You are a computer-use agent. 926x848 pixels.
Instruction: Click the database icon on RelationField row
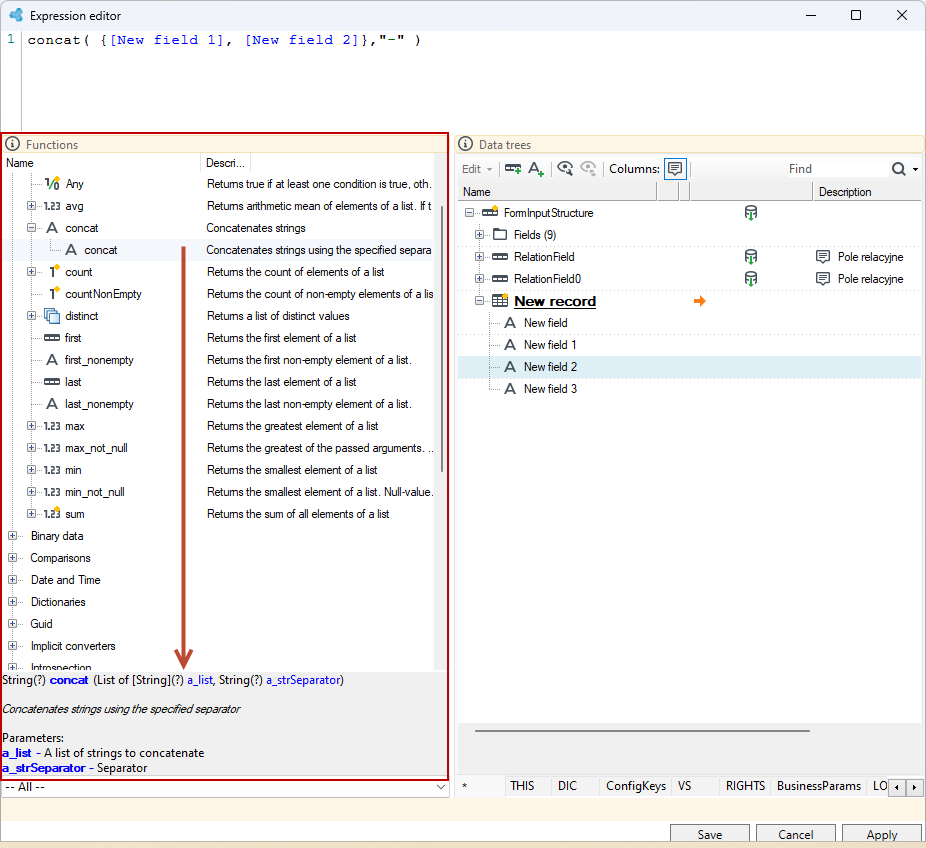[751, 257]
